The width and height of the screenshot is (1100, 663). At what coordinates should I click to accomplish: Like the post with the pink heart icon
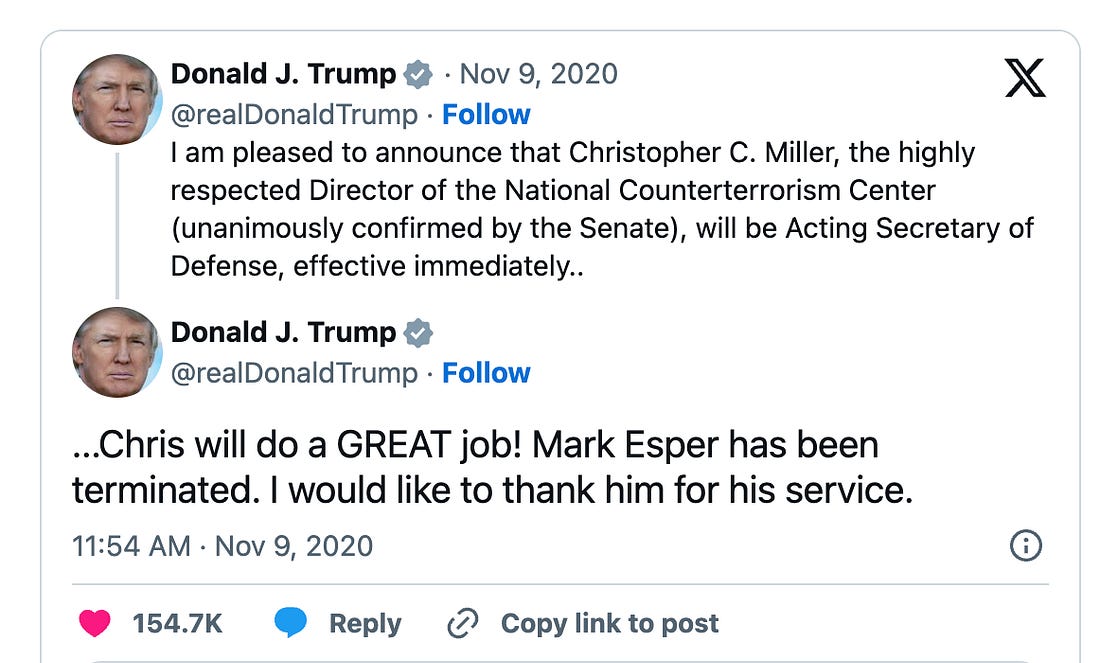(95, 623)
